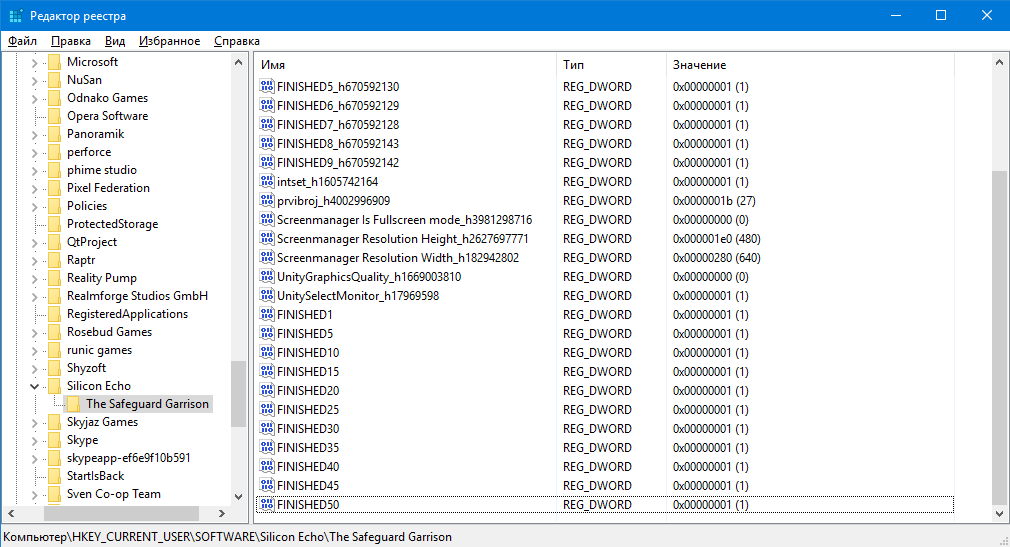
Task: Click the tree pane vertical scrollbar thumb
Action: click(238, 394)
